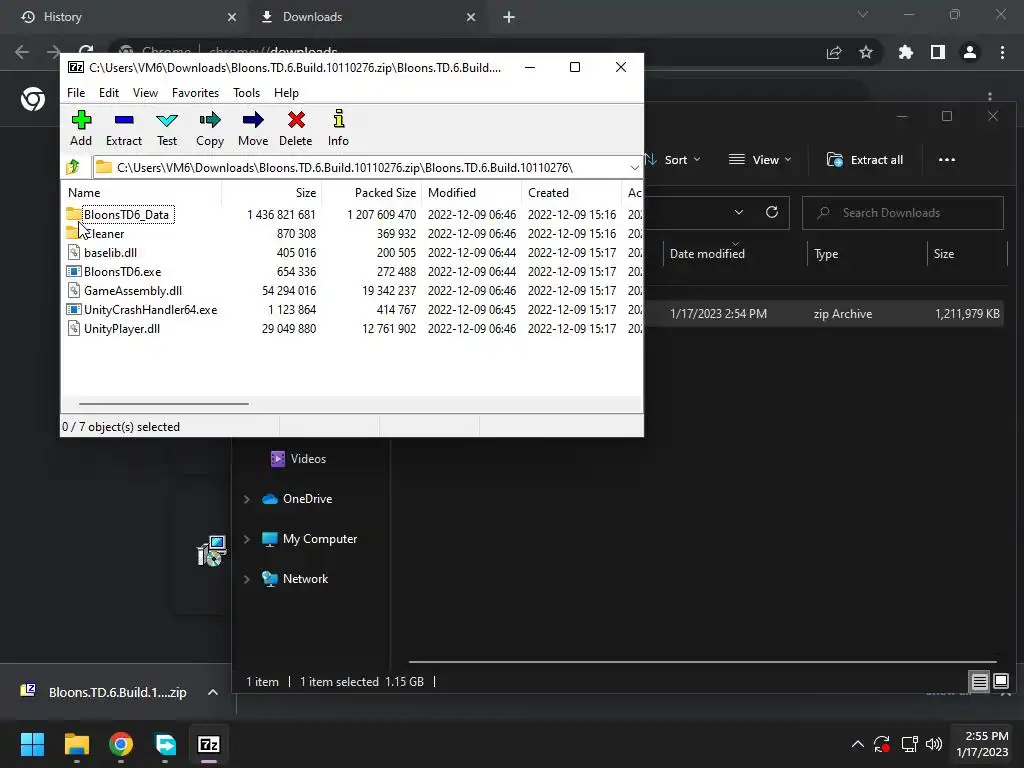This screenshot has height=768, width=1024.
Task: Open the Help menu in 7-Zip
Action: (286, 93)
